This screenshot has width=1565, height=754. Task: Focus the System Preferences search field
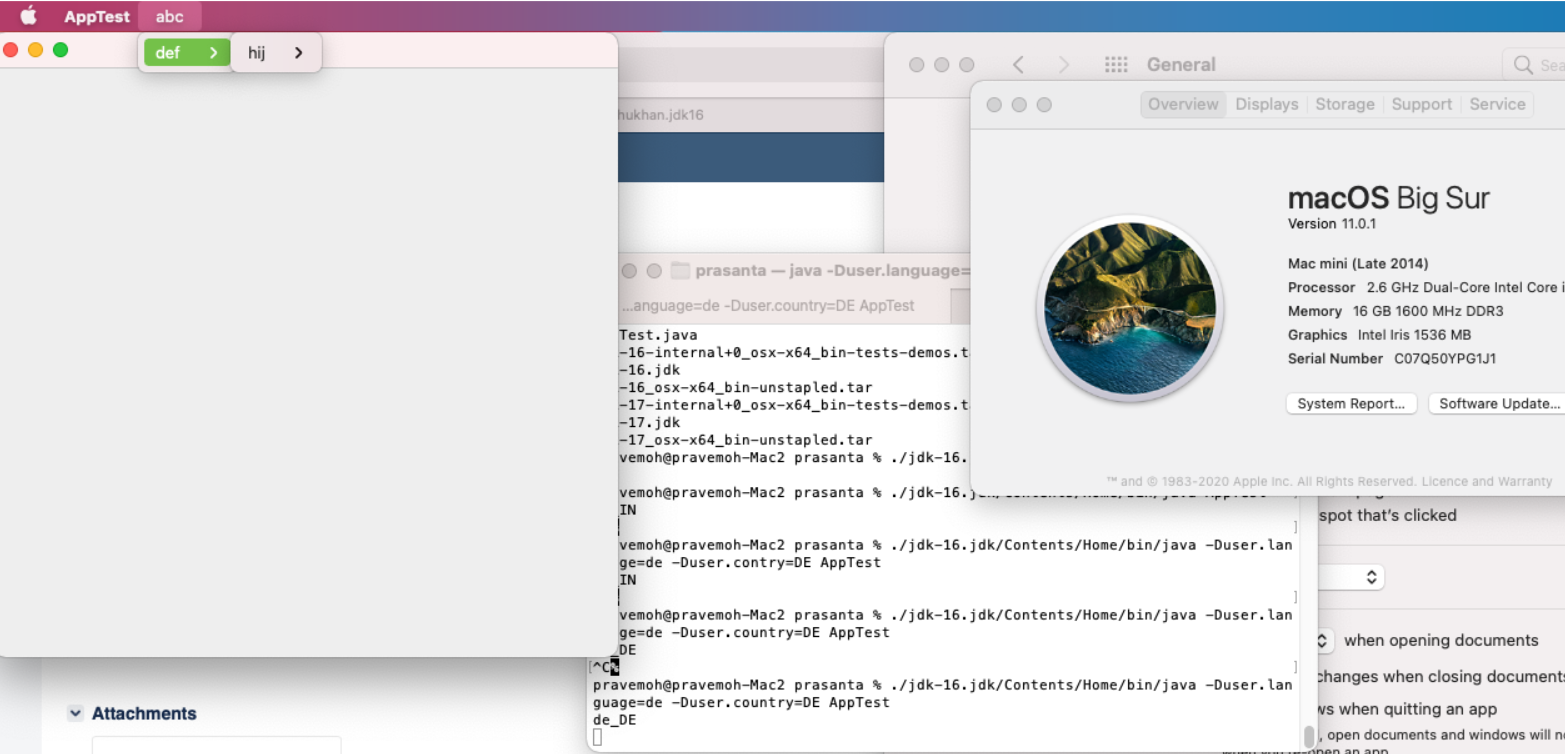(1540, 65)
